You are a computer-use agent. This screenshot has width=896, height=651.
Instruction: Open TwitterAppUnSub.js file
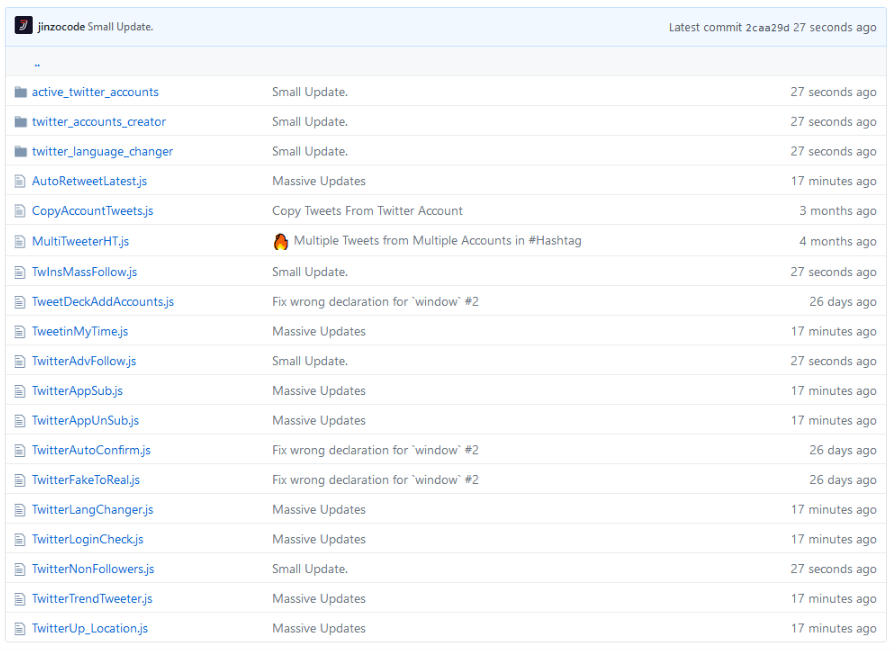[x=85, y=421]
